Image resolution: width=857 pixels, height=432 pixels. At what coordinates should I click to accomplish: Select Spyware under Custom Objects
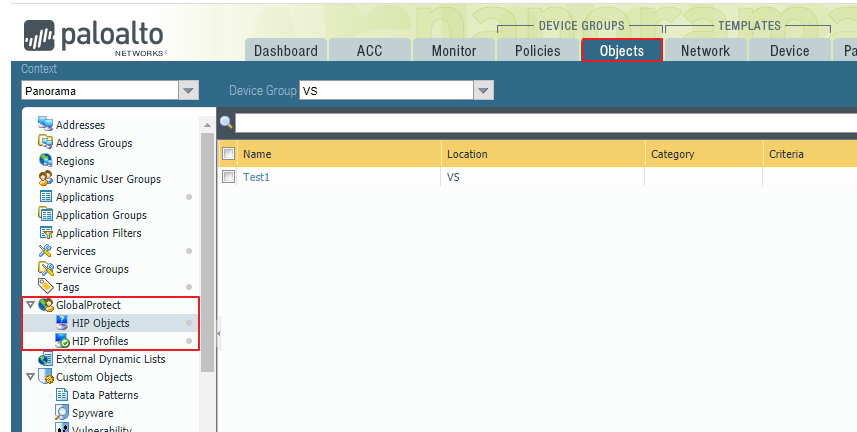92,413
